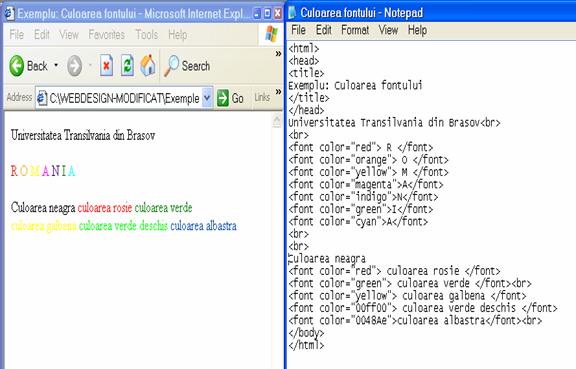Open the View menu in Internet Explorer
This screenshot has height=369, width=576.
[x=69, y=35]
